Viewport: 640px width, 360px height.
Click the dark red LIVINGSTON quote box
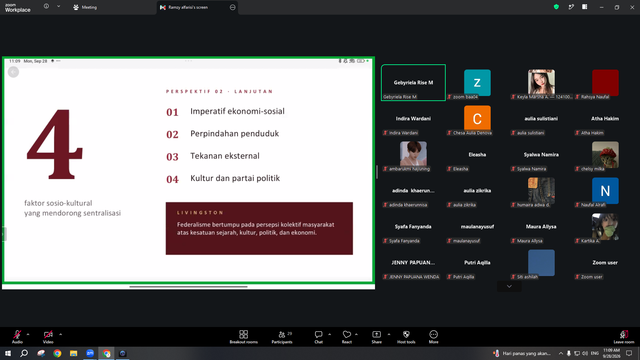pyautogui.click(x=259, y=228)
